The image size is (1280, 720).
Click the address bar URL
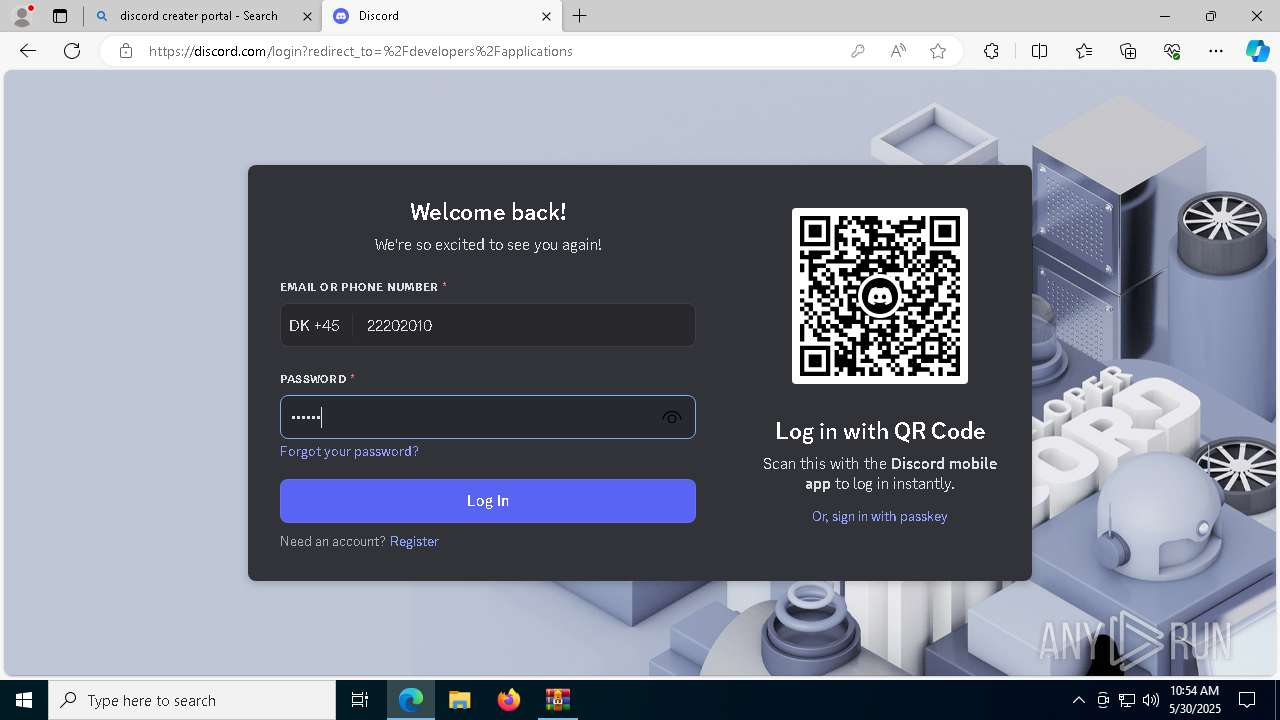click(x=361, y=51)
